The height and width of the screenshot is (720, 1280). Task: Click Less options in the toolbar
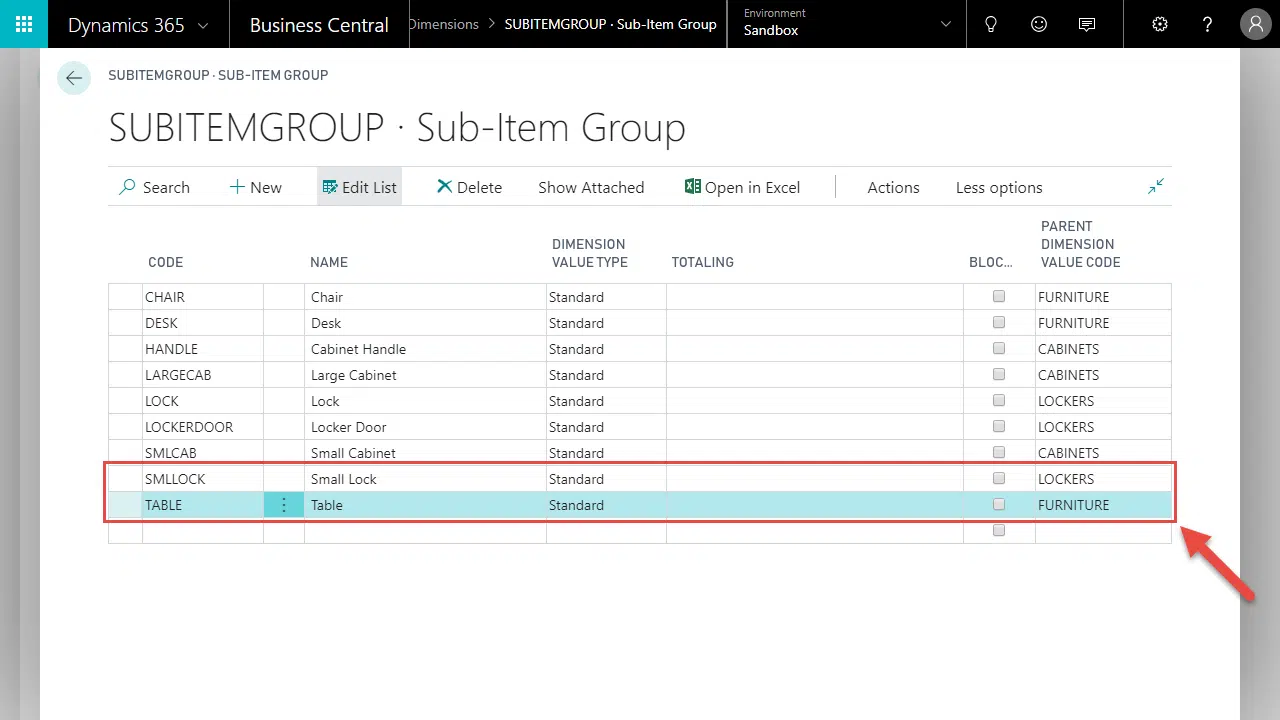point(998,187)
